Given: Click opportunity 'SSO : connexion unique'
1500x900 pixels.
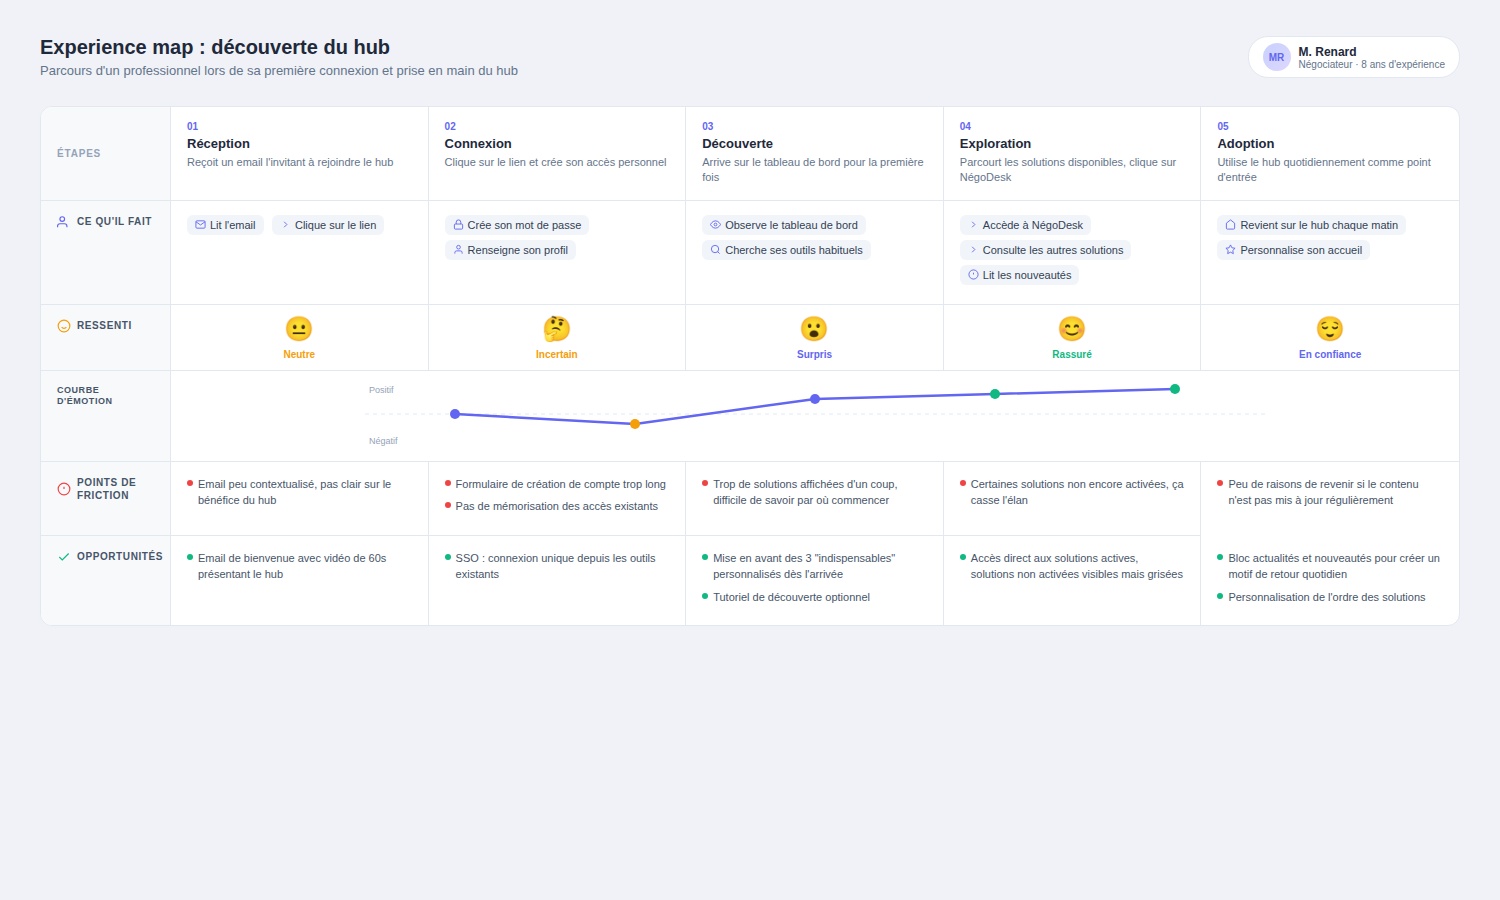Looking at the screenshot, I should click(555, 566).
